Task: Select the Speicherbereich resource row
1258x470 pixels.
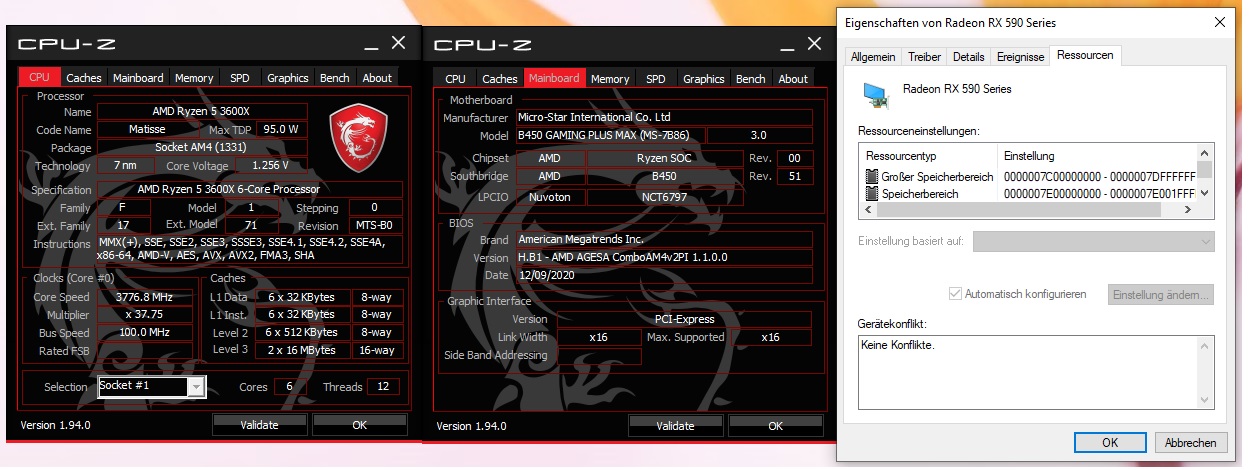Action: click(x=1029, y=194)
